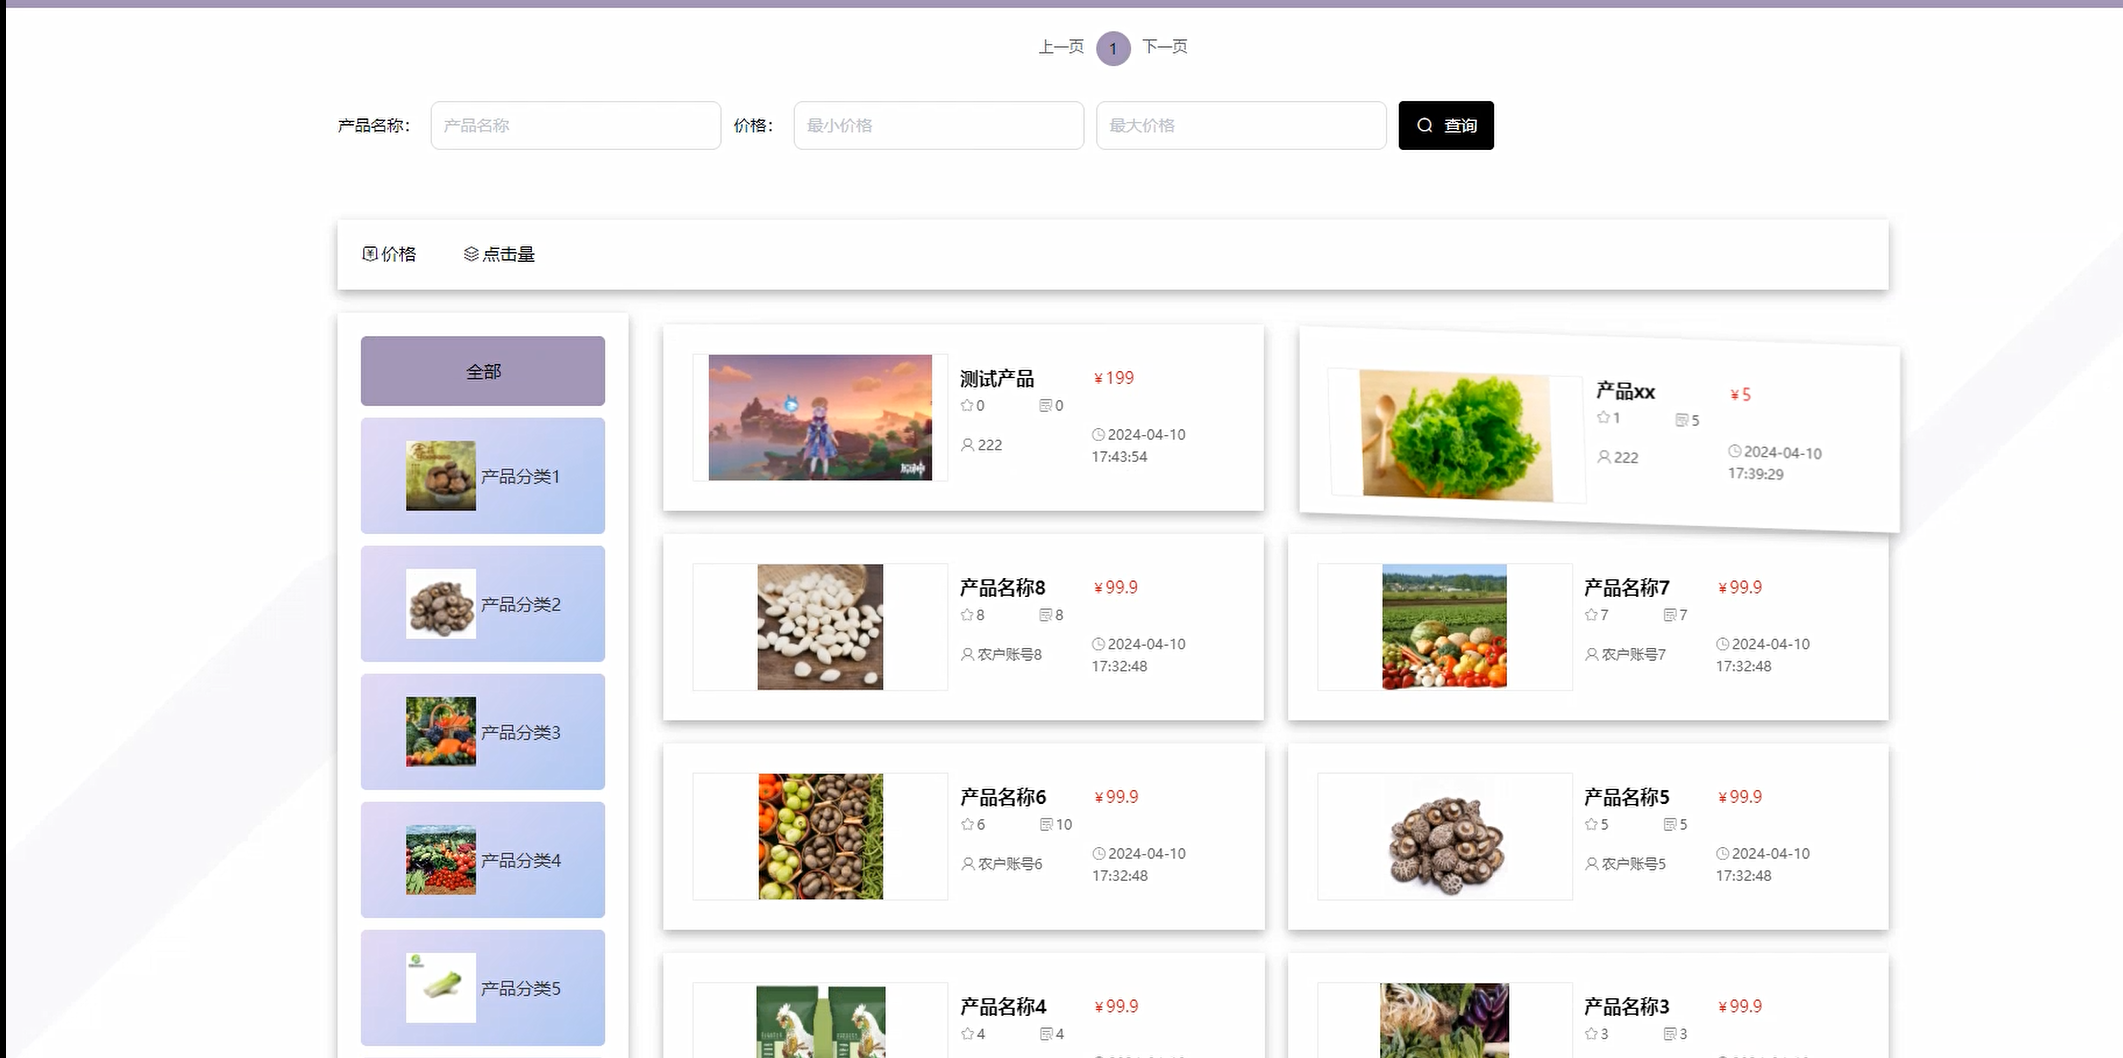Open the 产品名称6 fruit image

pyautogui.click(x=820, y=836)
